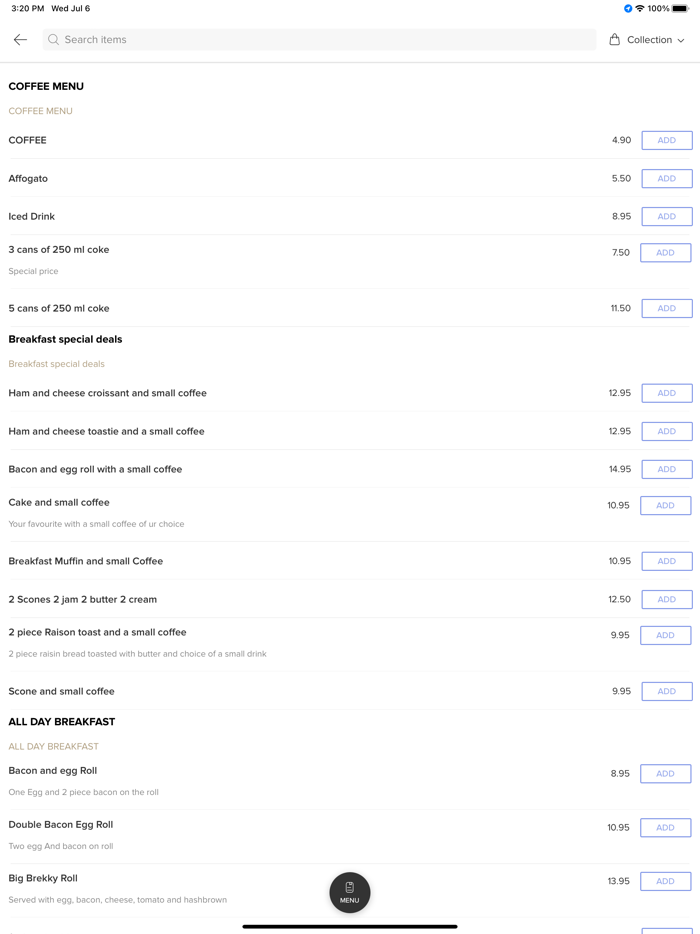Add Bacon and egg roll with small coffee

666,469
